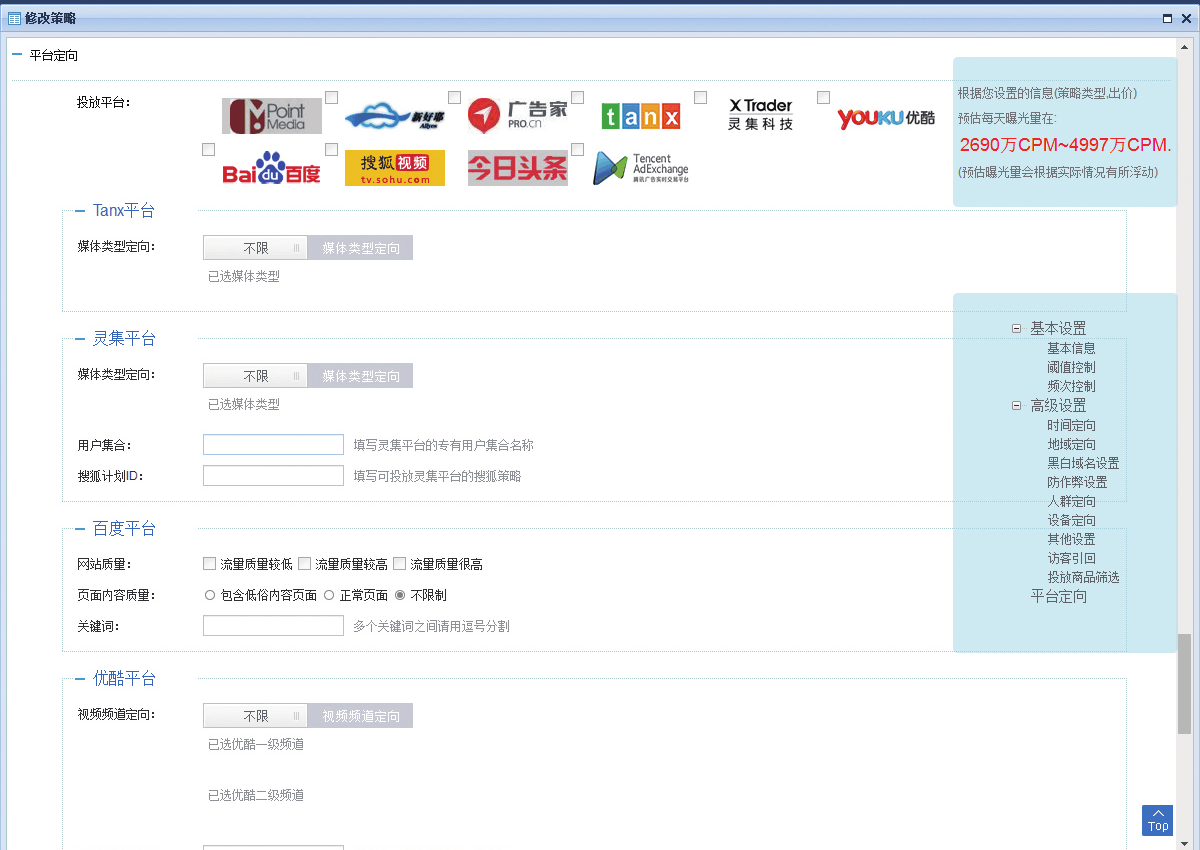Screen dimensions: 1200x850
Task: Click the Tencent AdExchange platform logo
Action: coord(641,168)
